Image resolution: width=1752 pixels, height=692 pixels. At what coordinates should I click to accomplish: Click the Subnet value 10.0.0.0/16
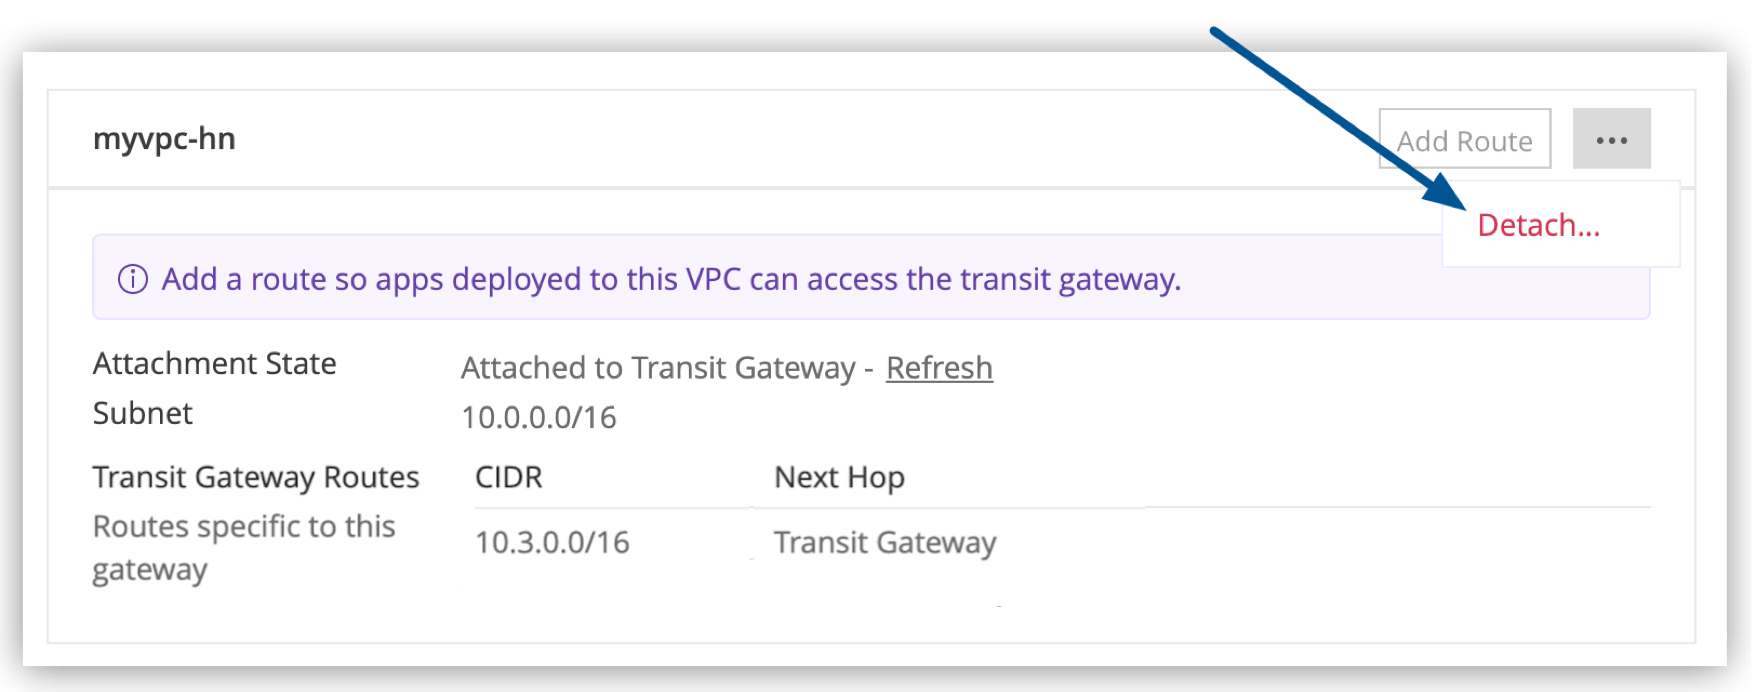pos(538,418)
